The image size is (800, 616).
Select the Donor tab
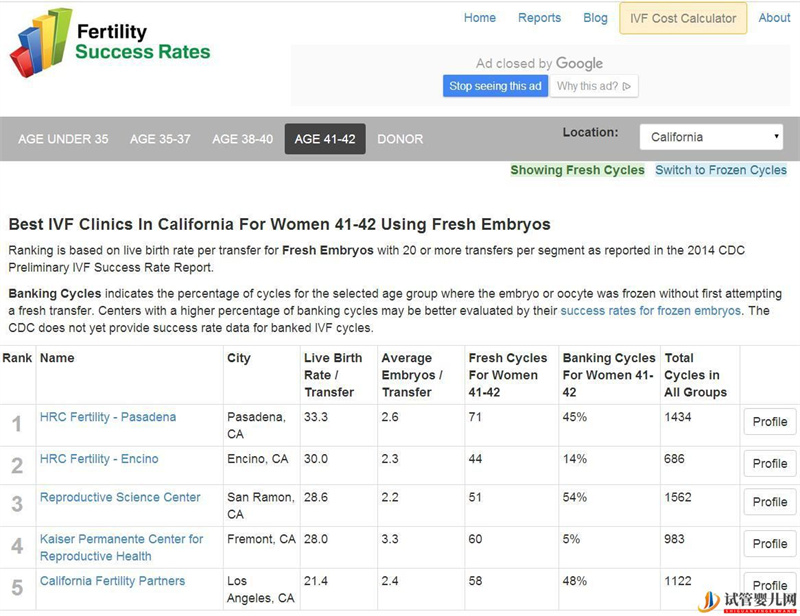[400, 139]
